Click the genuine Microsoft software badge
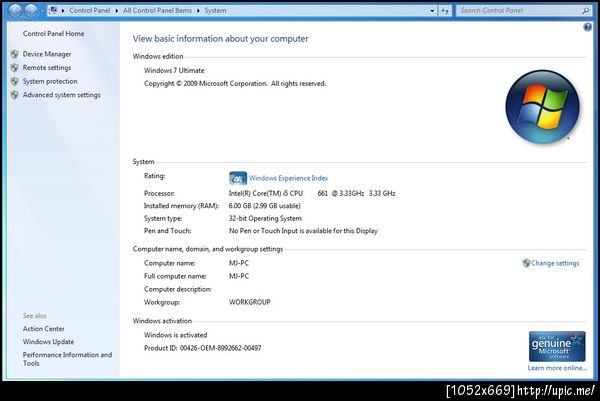 [x=557, y=346]
